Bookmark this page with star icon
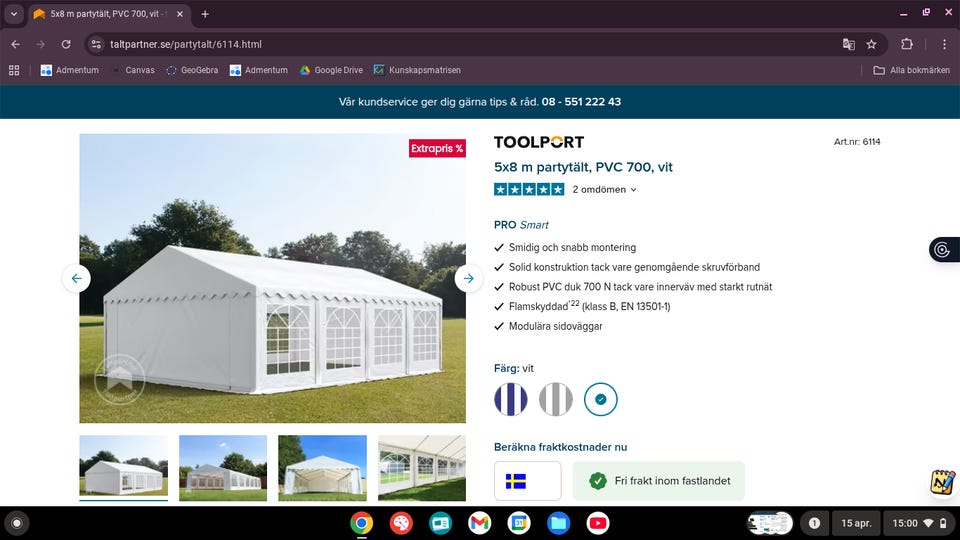The height and width of the screenshot is (540, 960). pyautogui.click(x=871, y=44)
